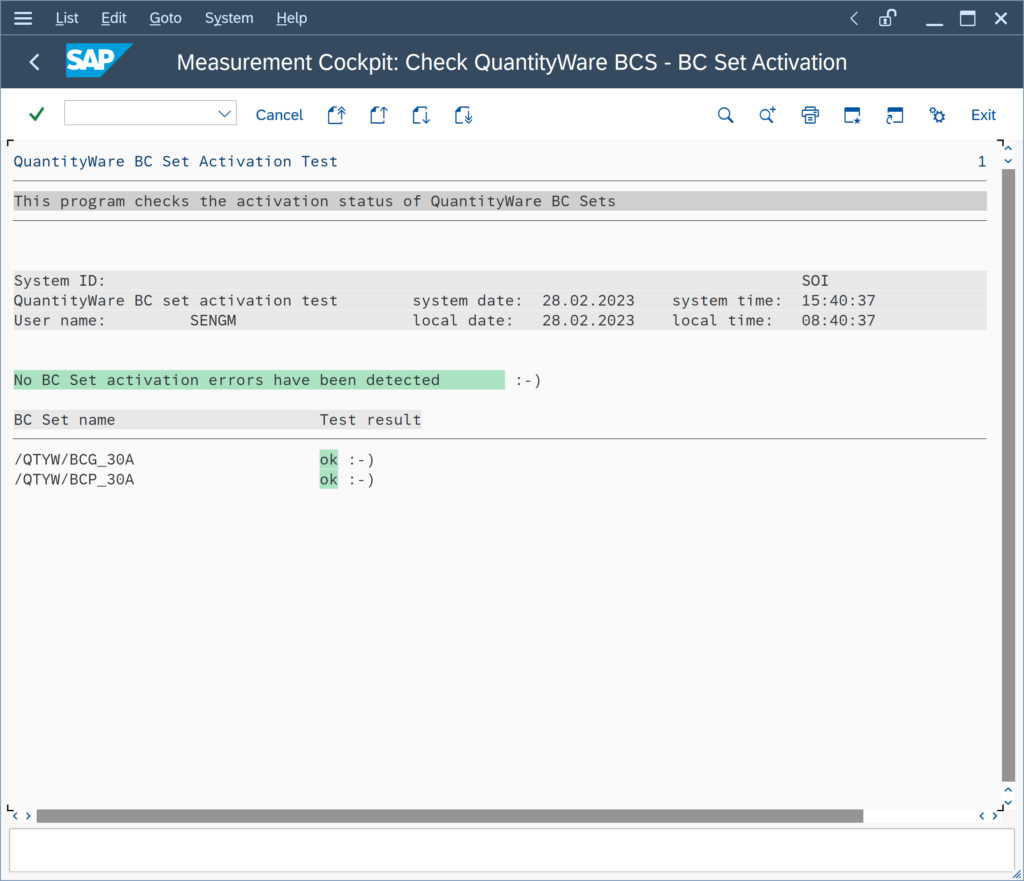
Task: Open the Goto menu
Action: pos(165,18)
